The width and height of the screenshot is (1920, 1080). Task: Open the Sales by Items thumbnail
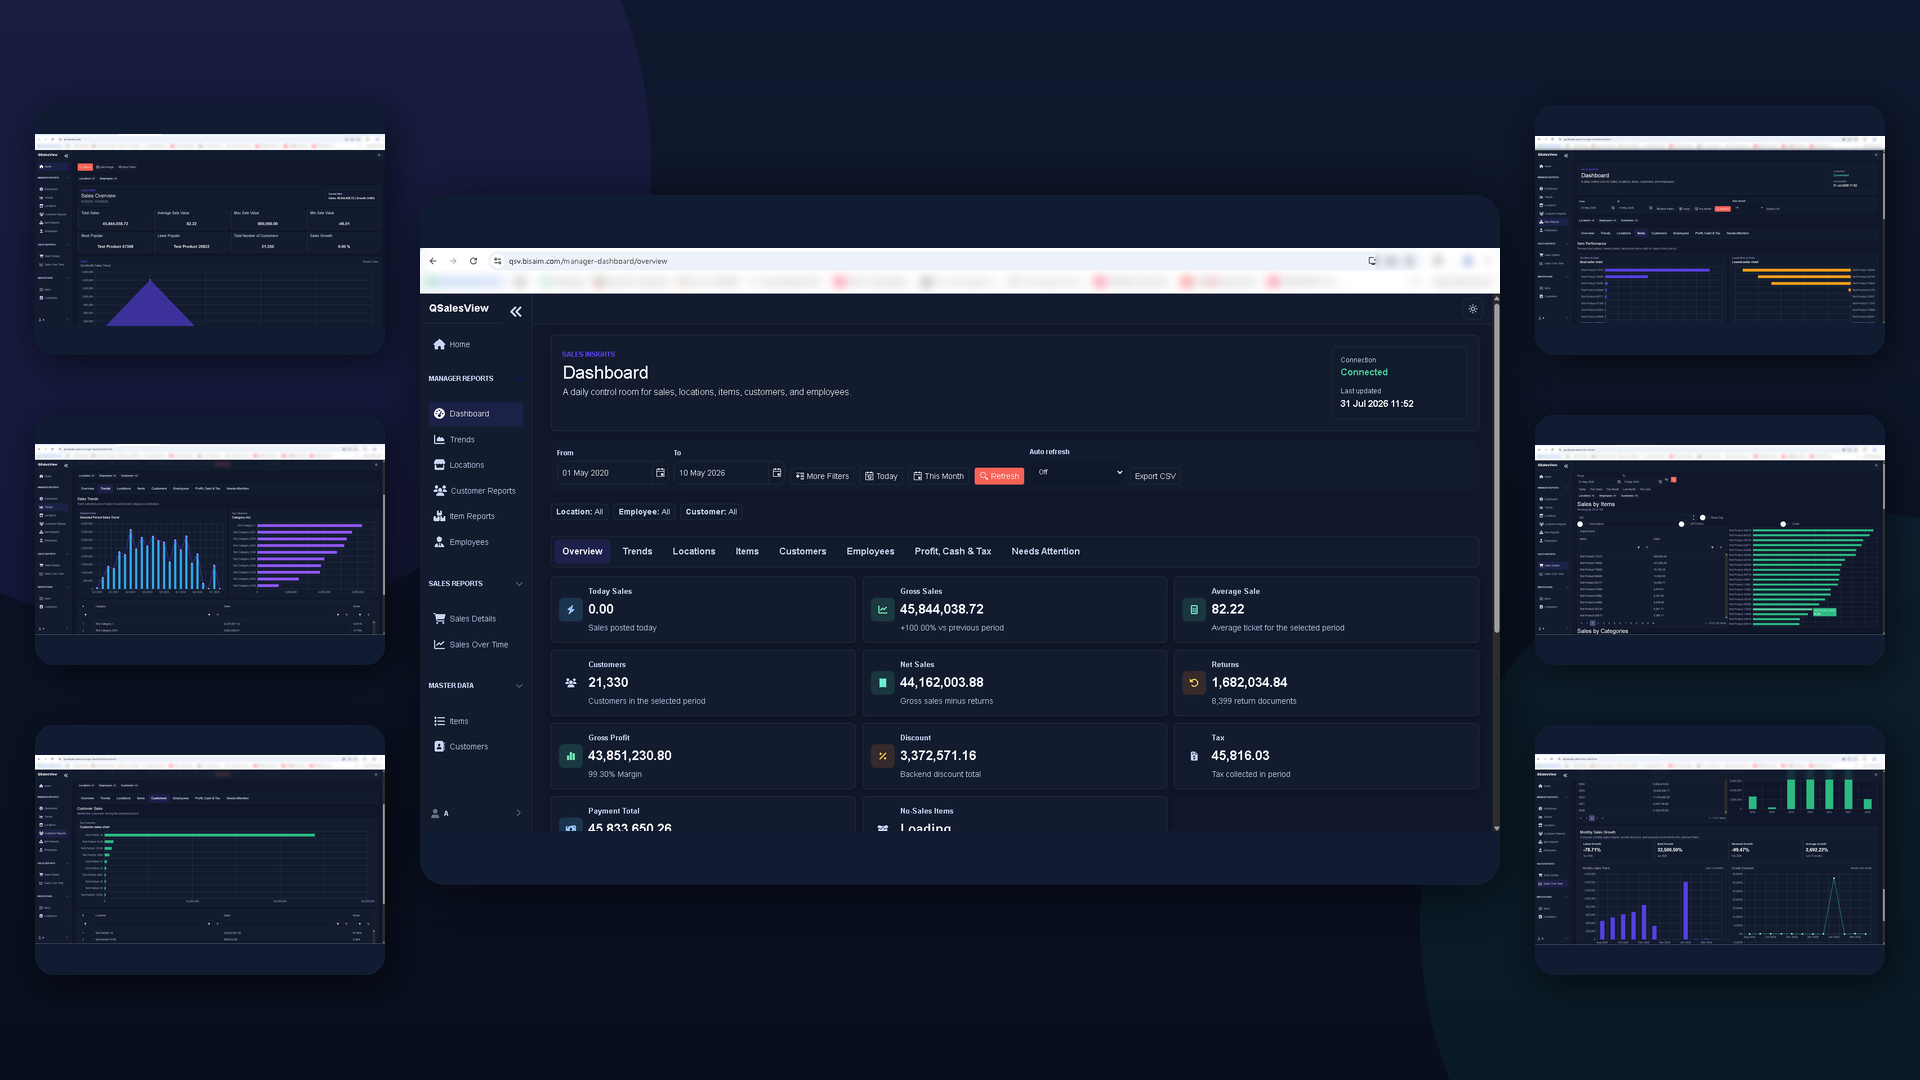[x=1710, y=540]
